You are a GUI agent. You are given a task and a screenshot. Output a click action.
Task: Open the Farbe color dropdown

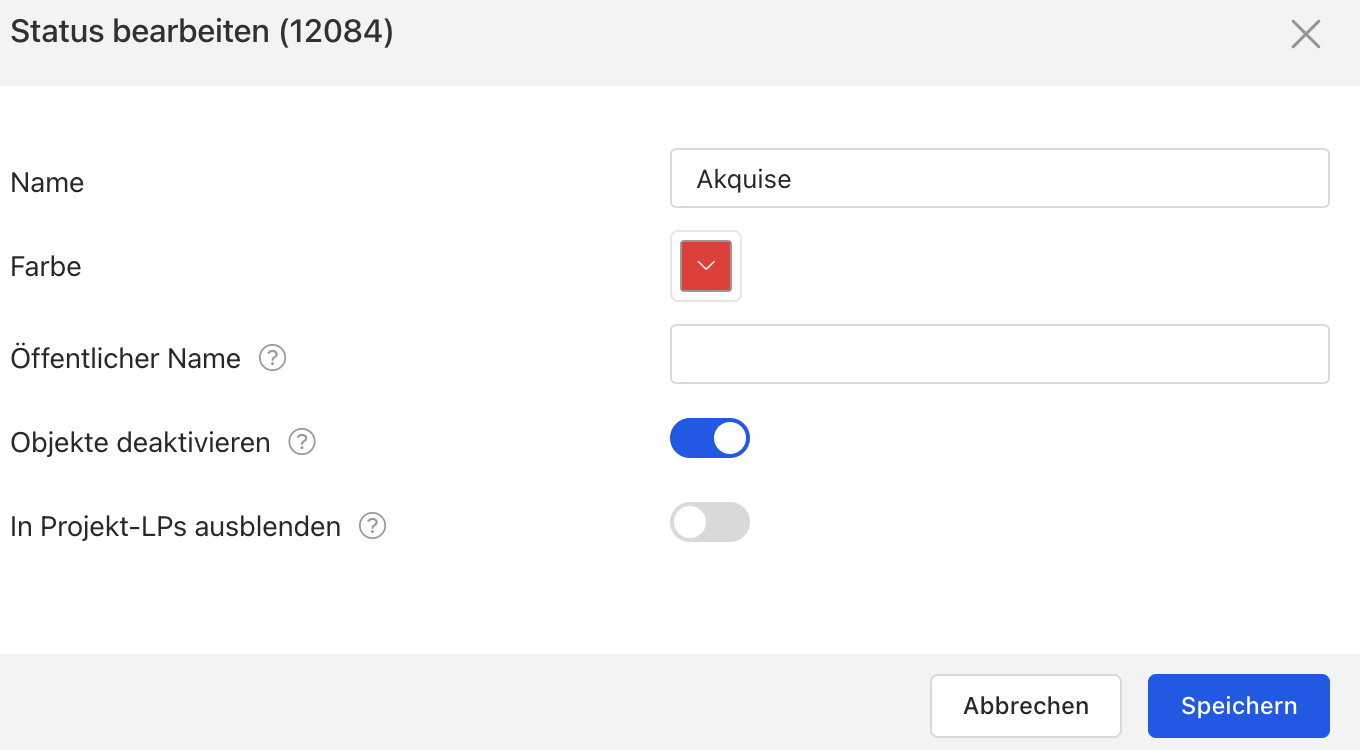[x=706, y=266]
